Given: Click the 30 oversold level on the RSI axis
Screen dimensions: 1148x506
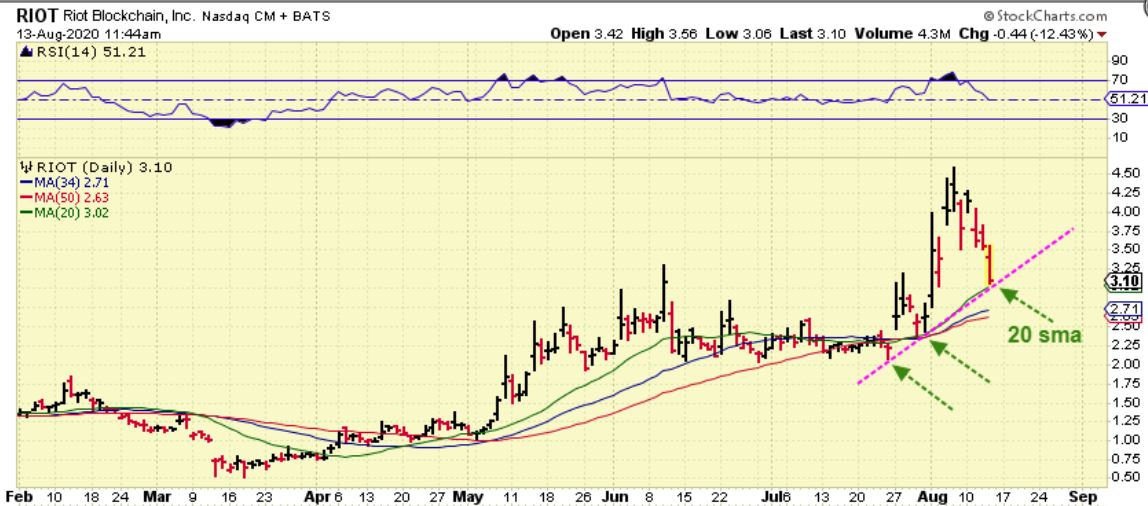Looking at the screenshot, I should 1120,118.
